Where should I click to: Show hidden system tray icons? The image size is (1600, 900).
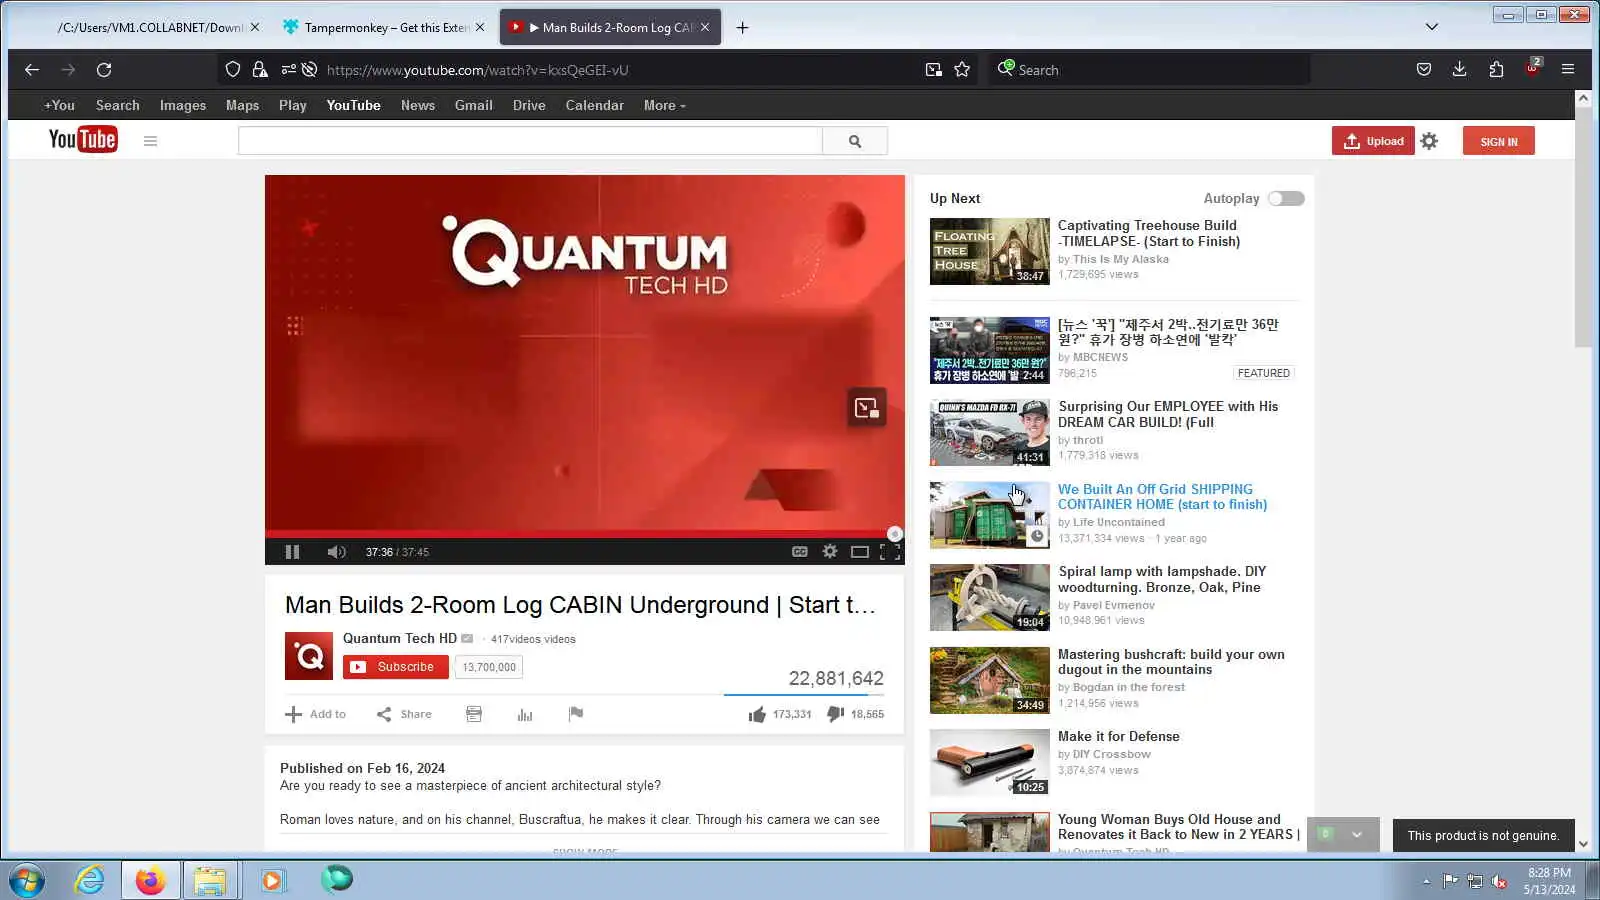1426,881
